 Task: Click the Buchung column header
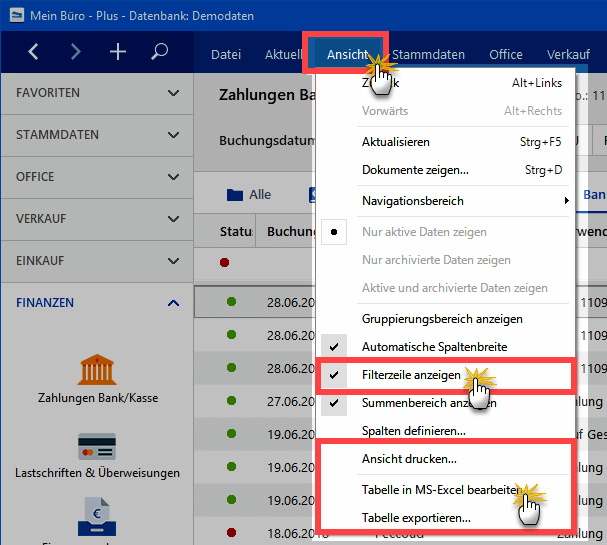pos(290,231)
